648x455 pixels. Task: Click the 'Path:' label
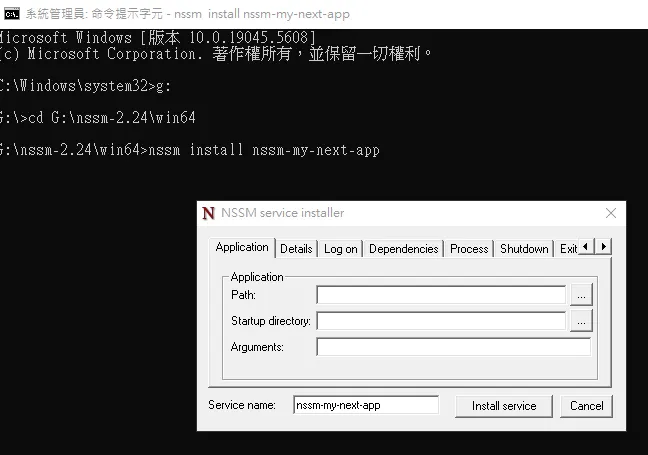point(243,295)
